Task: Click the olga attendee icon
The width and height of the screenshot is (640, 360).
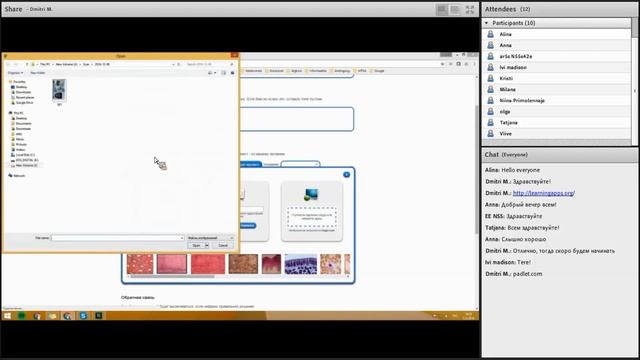Action: click(491, 111)
